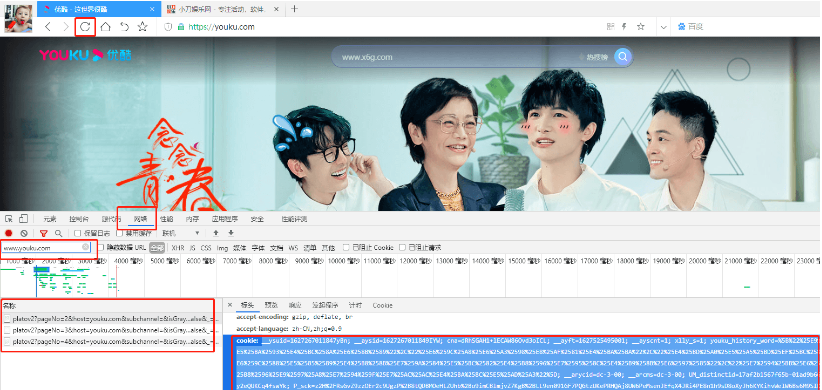Open the 计时 (Timing) request detail tab
This screenshot has height=390, width=822.
(x=355, y=305)
